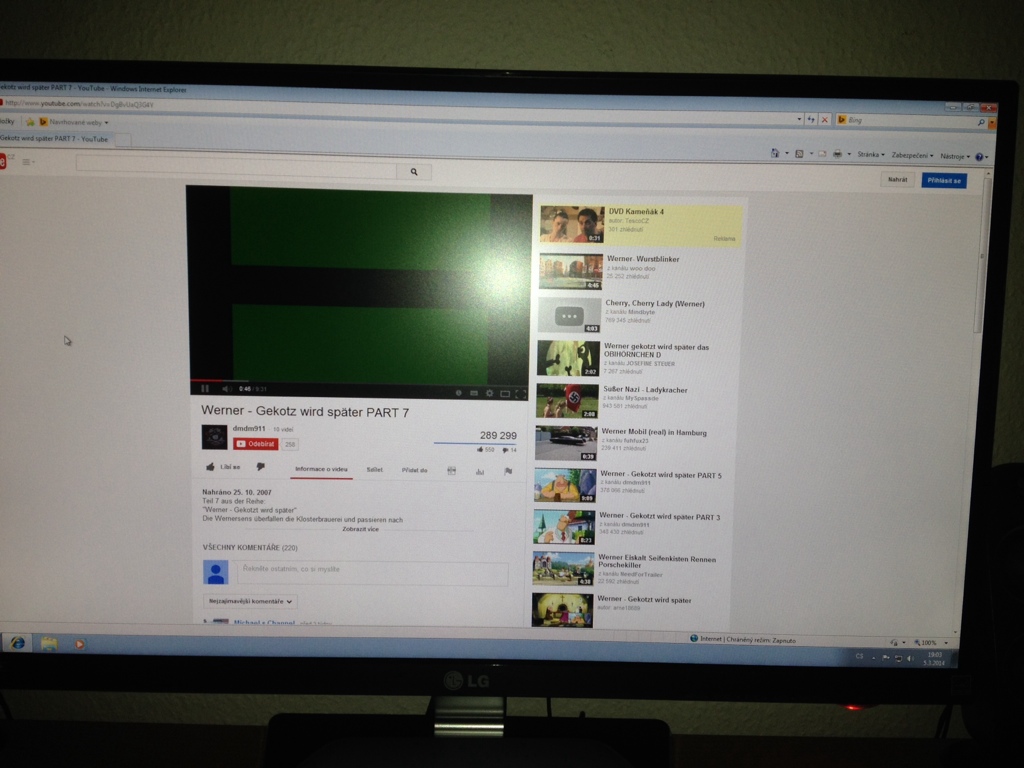The image size is (1024, 768).
Task: Click the comment input box
Action: [x=372, y=573]
